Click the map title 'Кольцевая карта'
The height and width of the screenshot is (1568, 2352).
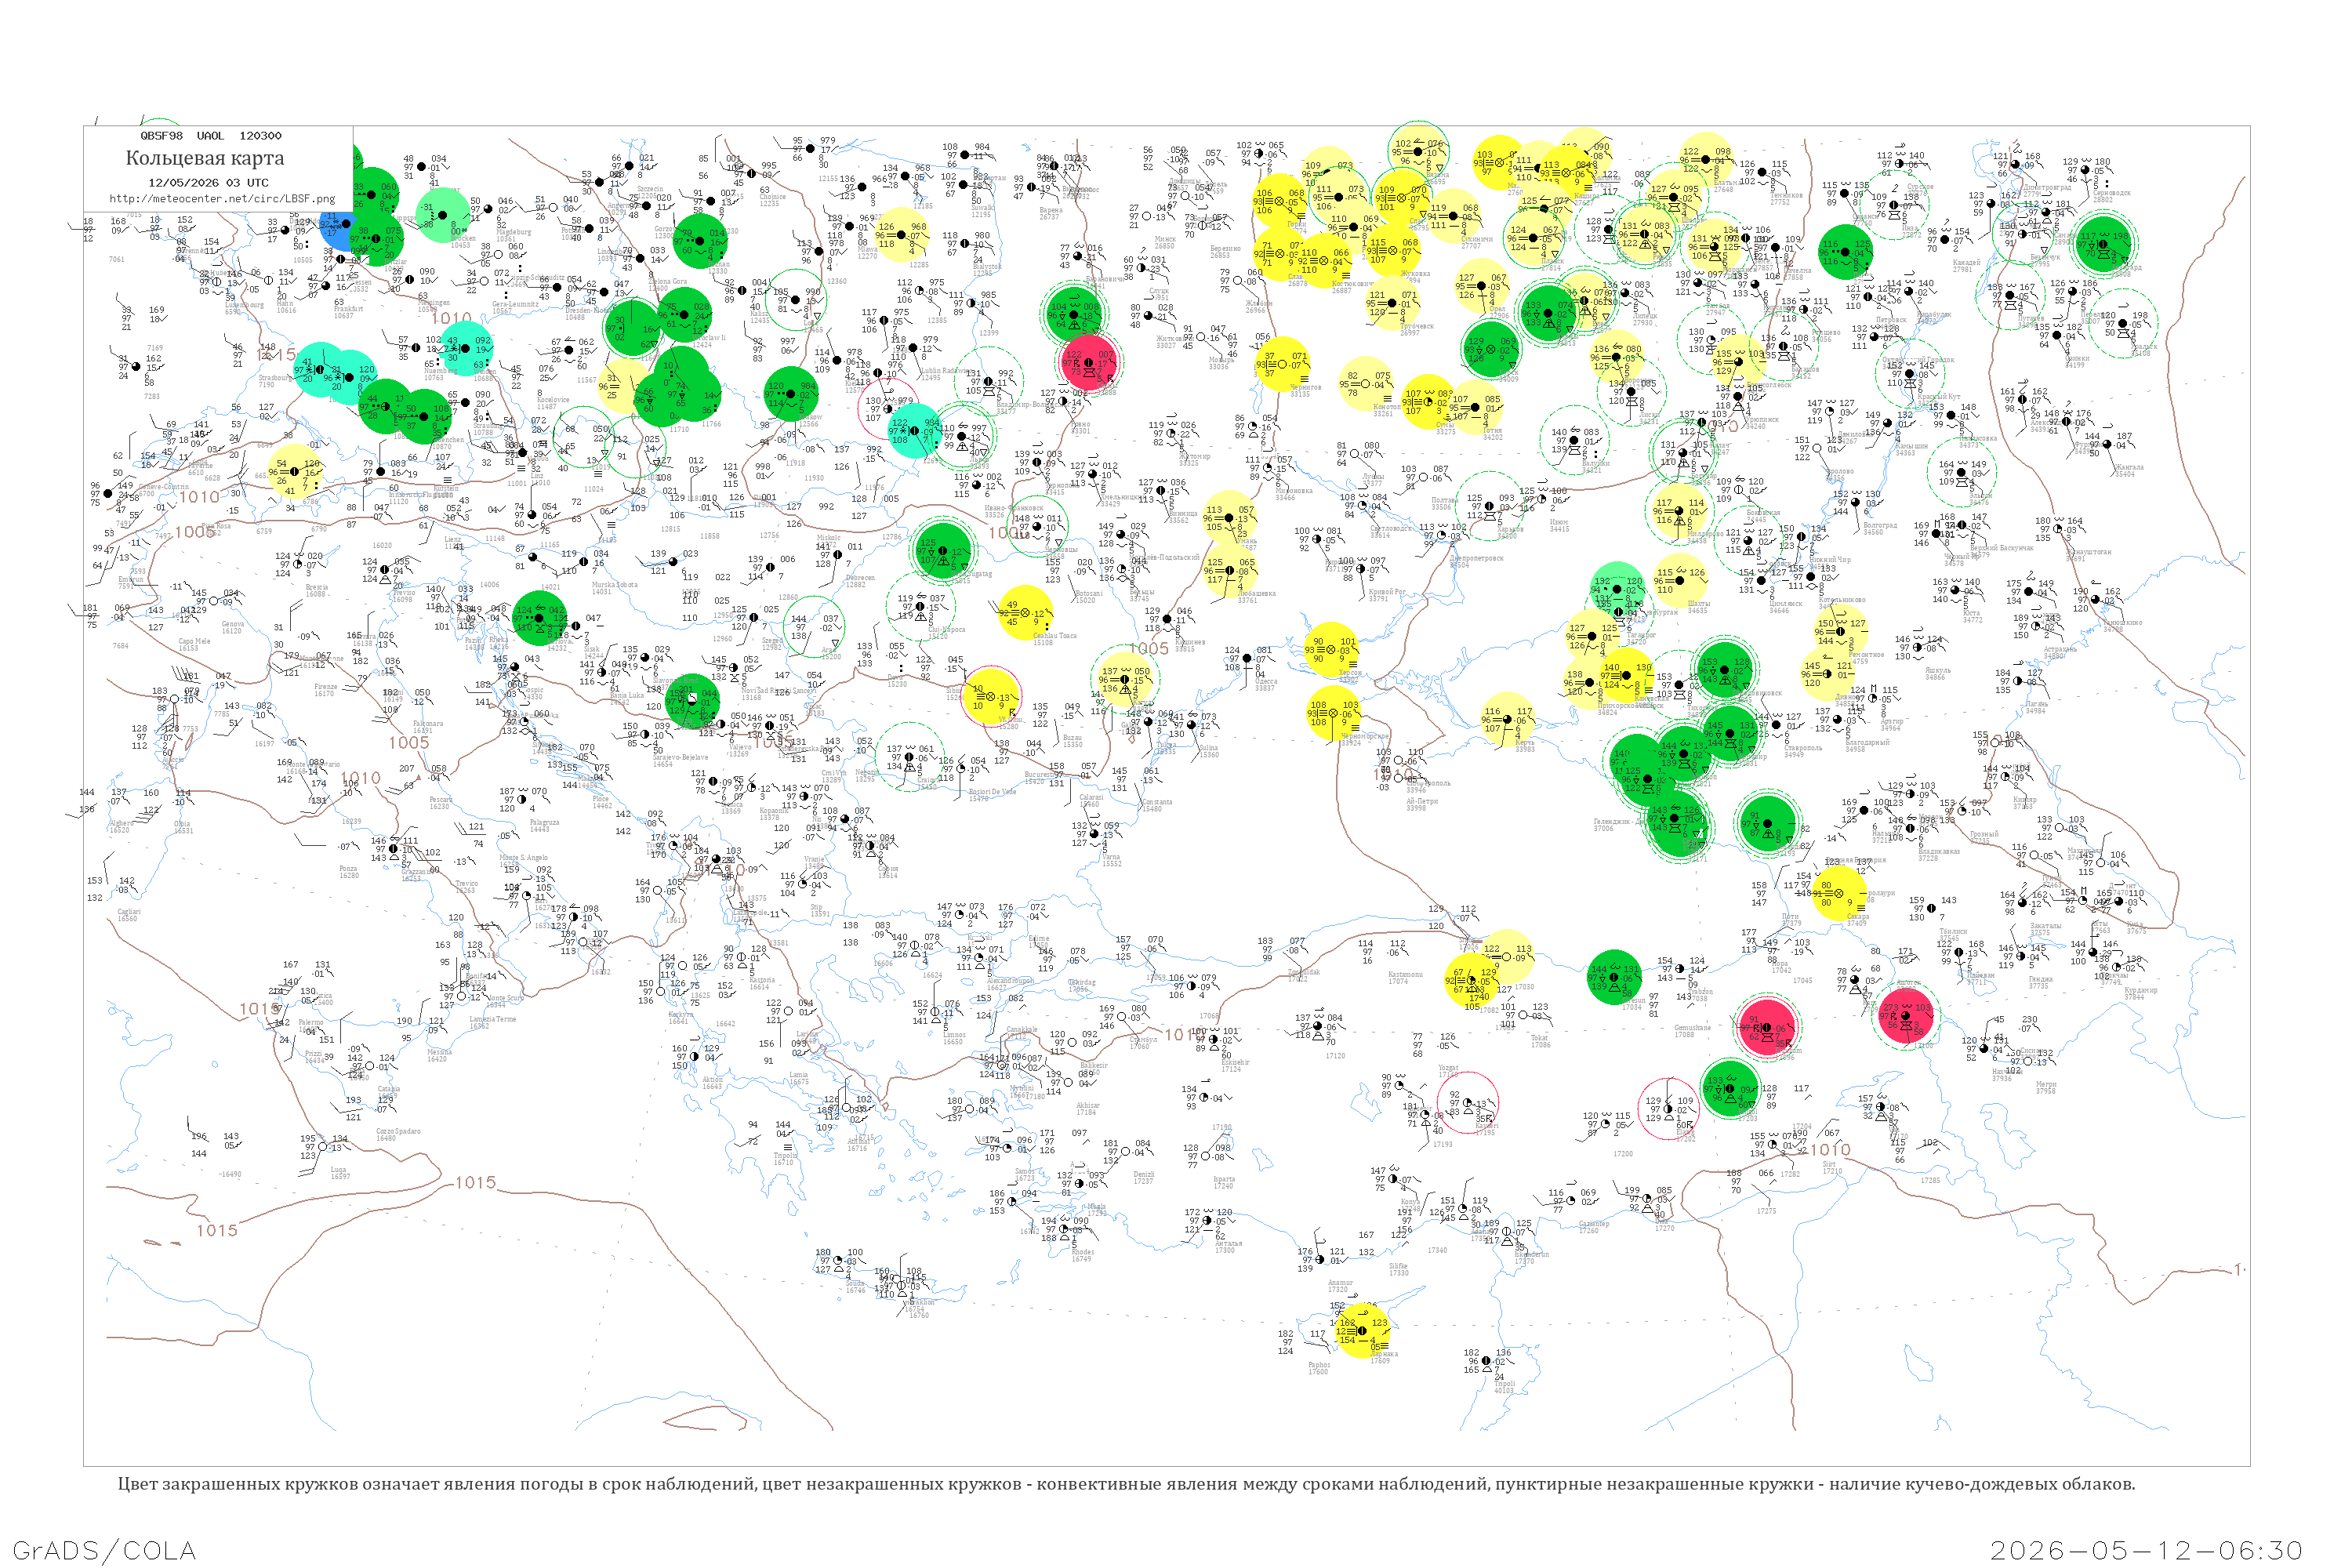tap(205, 158)
